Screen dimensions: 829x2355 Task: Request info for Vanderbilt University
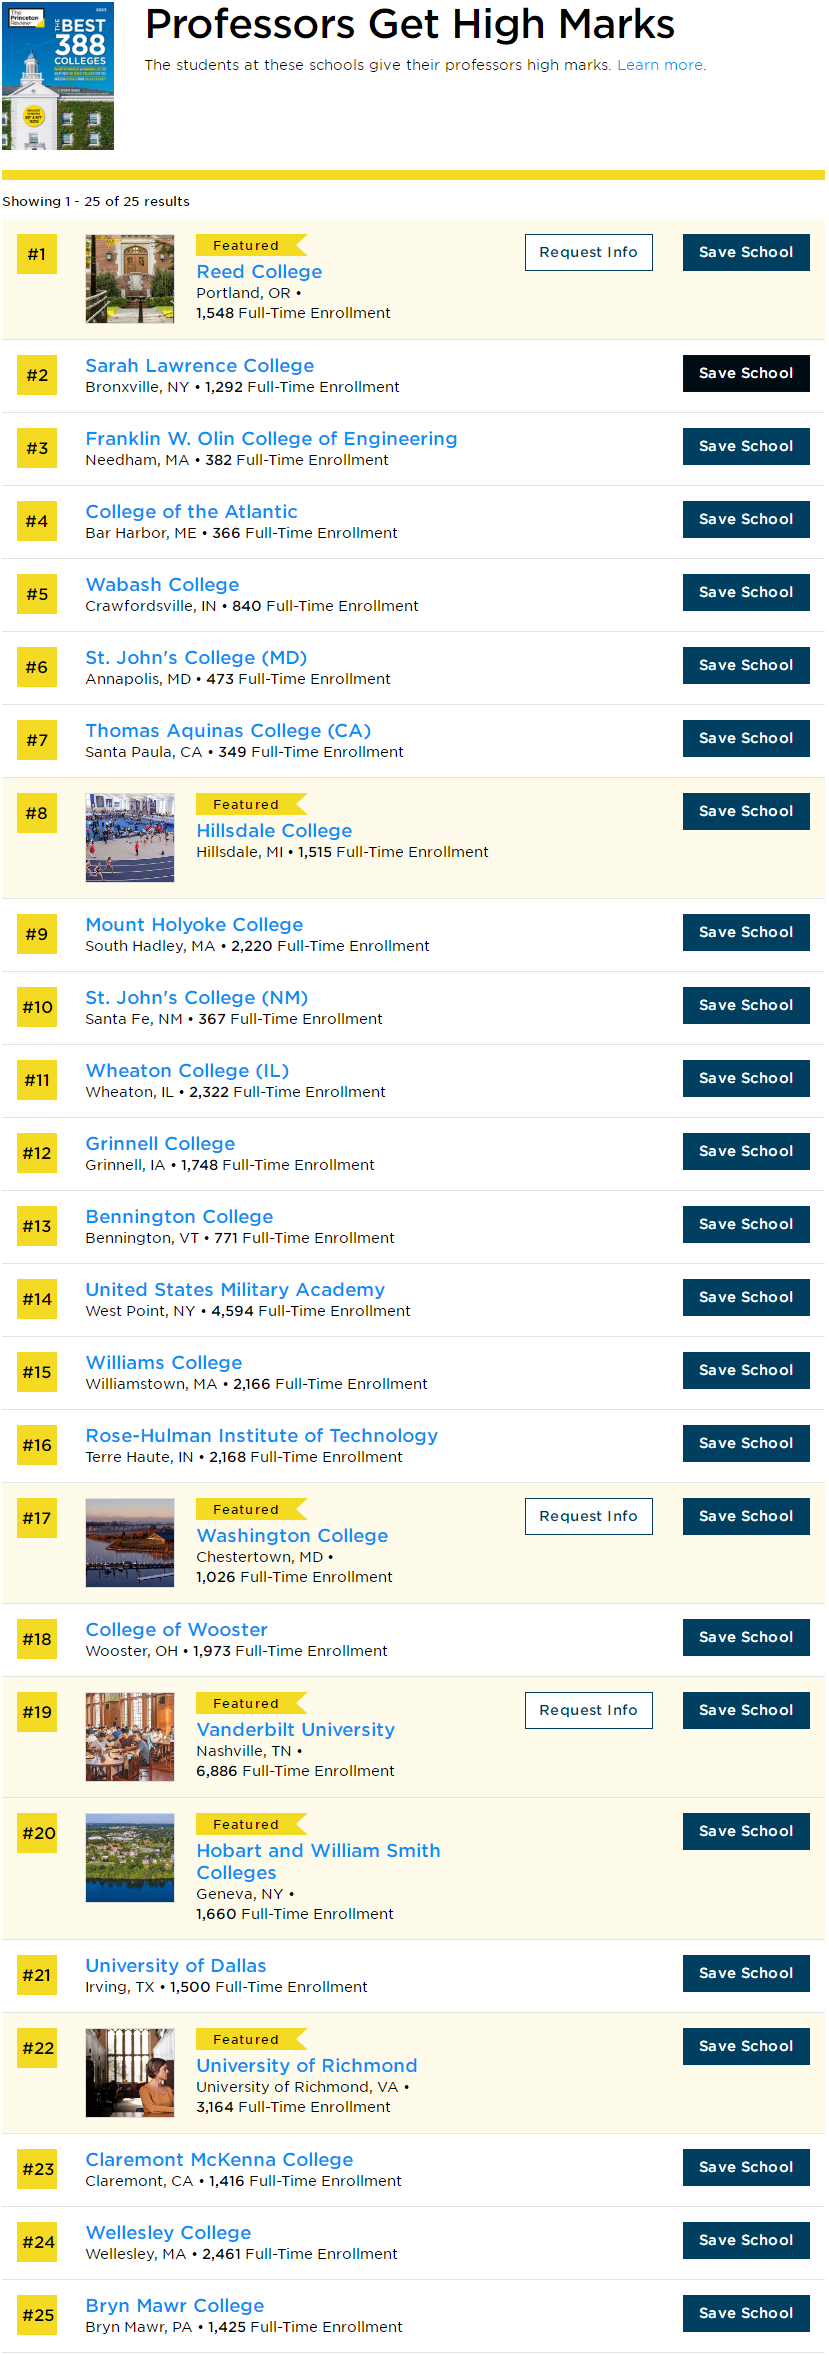(x=588, y=1710)
